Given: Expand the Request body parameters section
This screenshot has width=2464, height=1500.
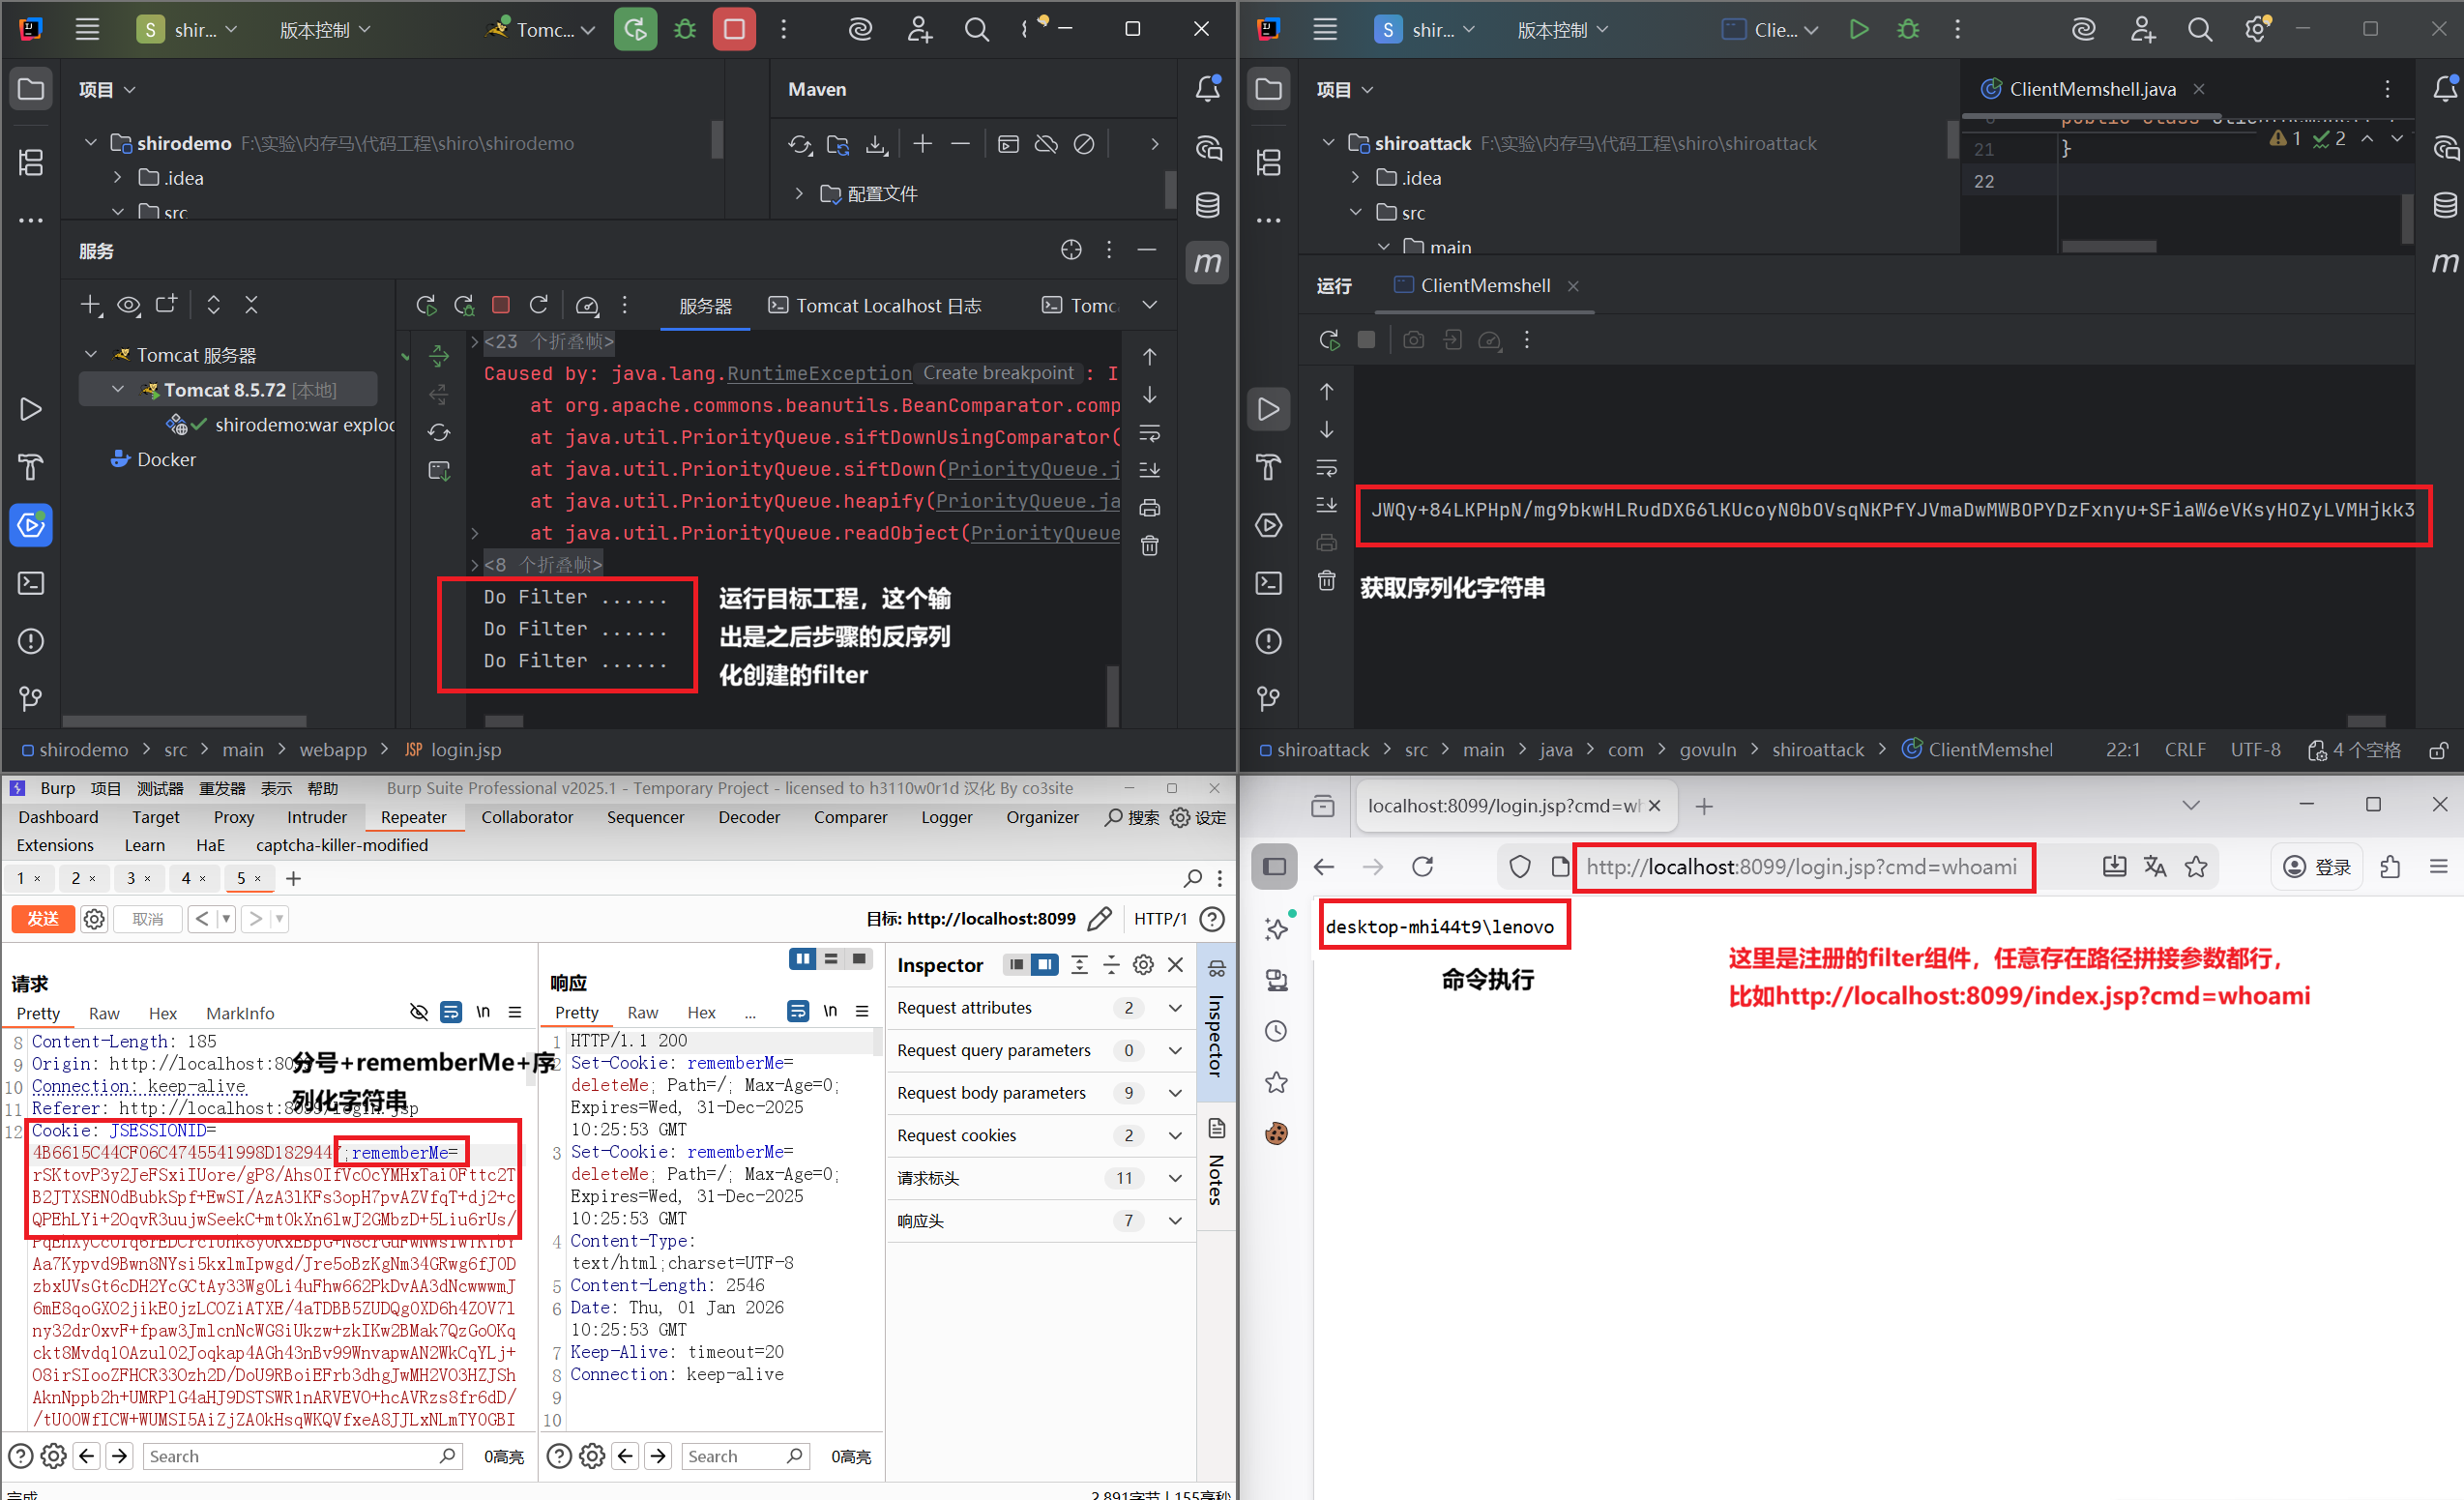Looking at the screenshot, I should tap(1175, 1093).
